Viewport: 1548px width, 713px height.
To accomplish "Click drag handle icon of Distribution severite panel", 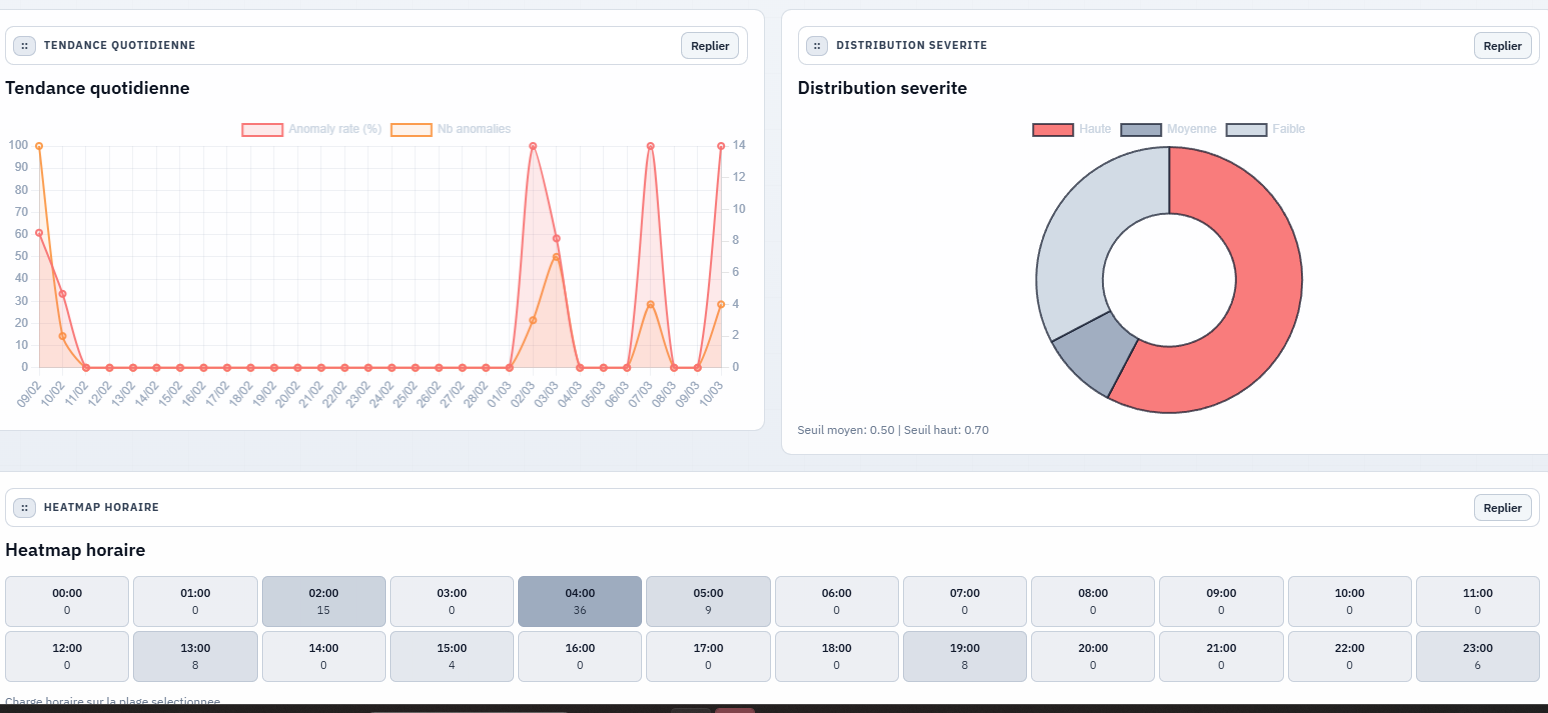I will pos(817,46).
